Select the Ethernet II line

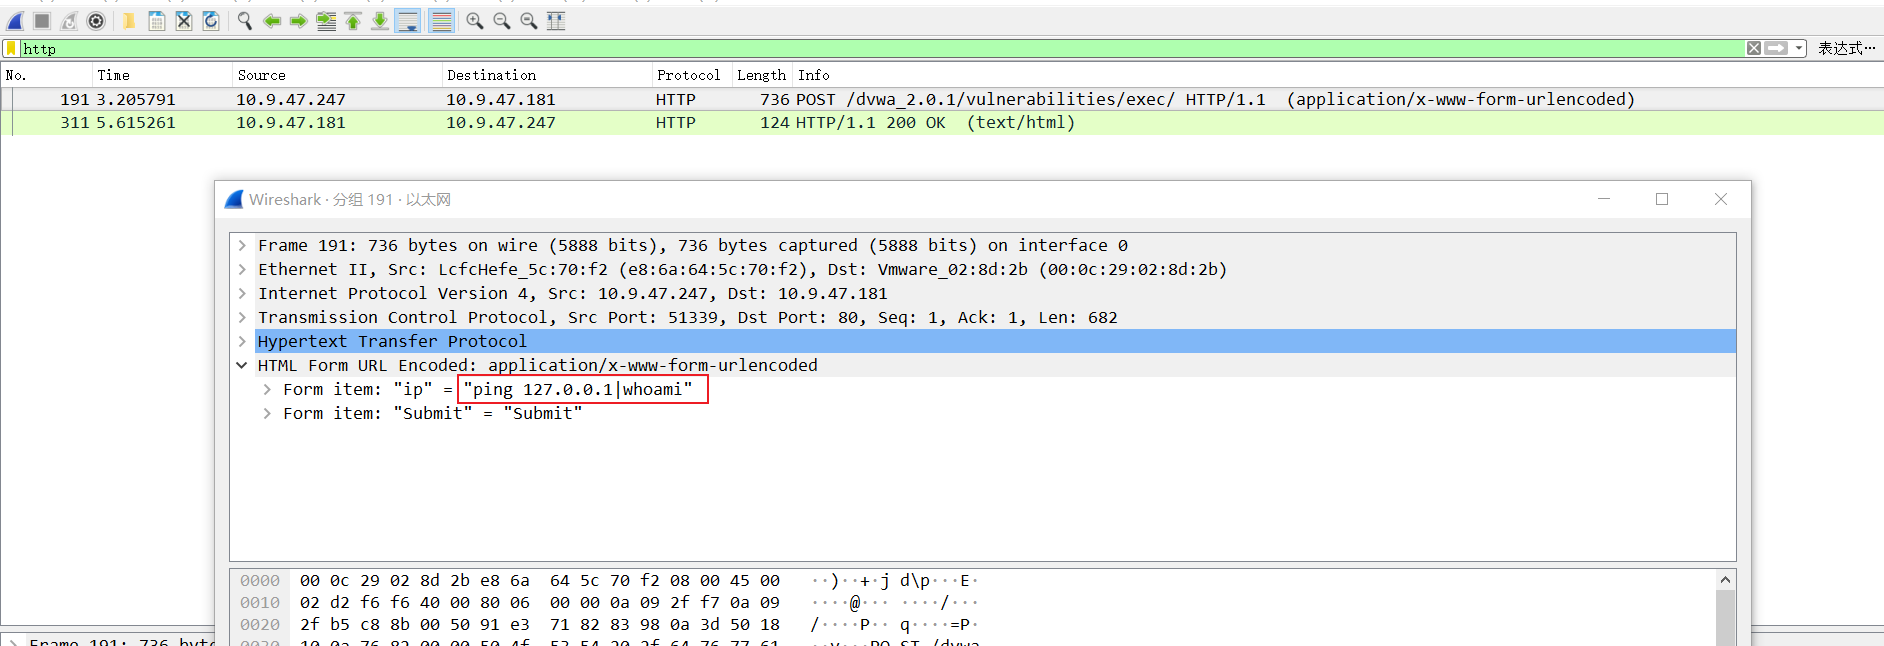742,269
